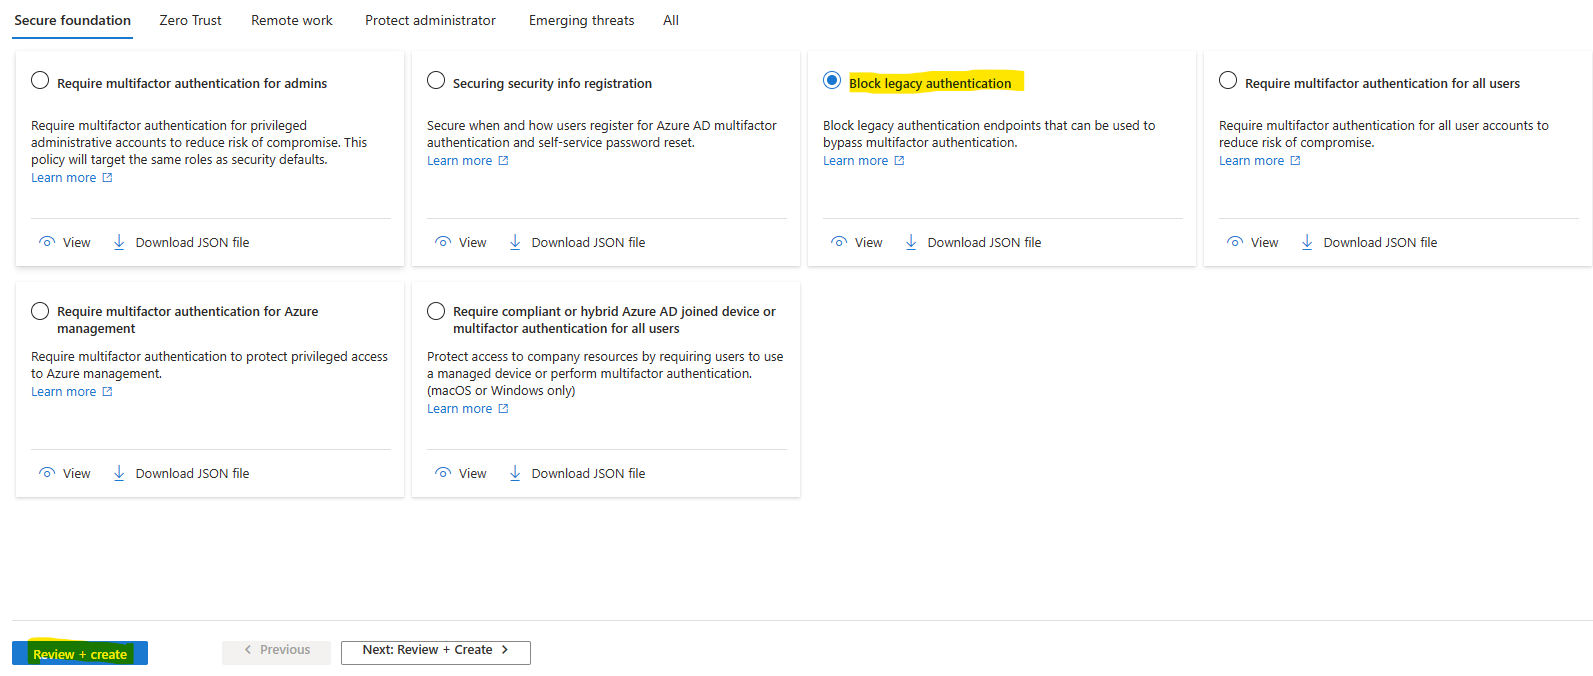Click the eye View icon in compliant or hybrid device card
Viewport: 1593px width, 676px height.
point(443,473)
